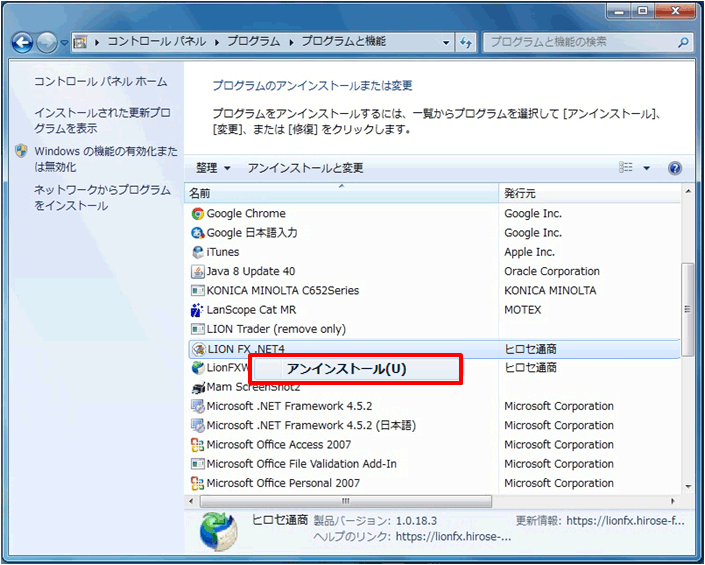The image size is (705, 565).
Task: Click the Control Panel icon in address bar
Action: [x=80, y=43]
